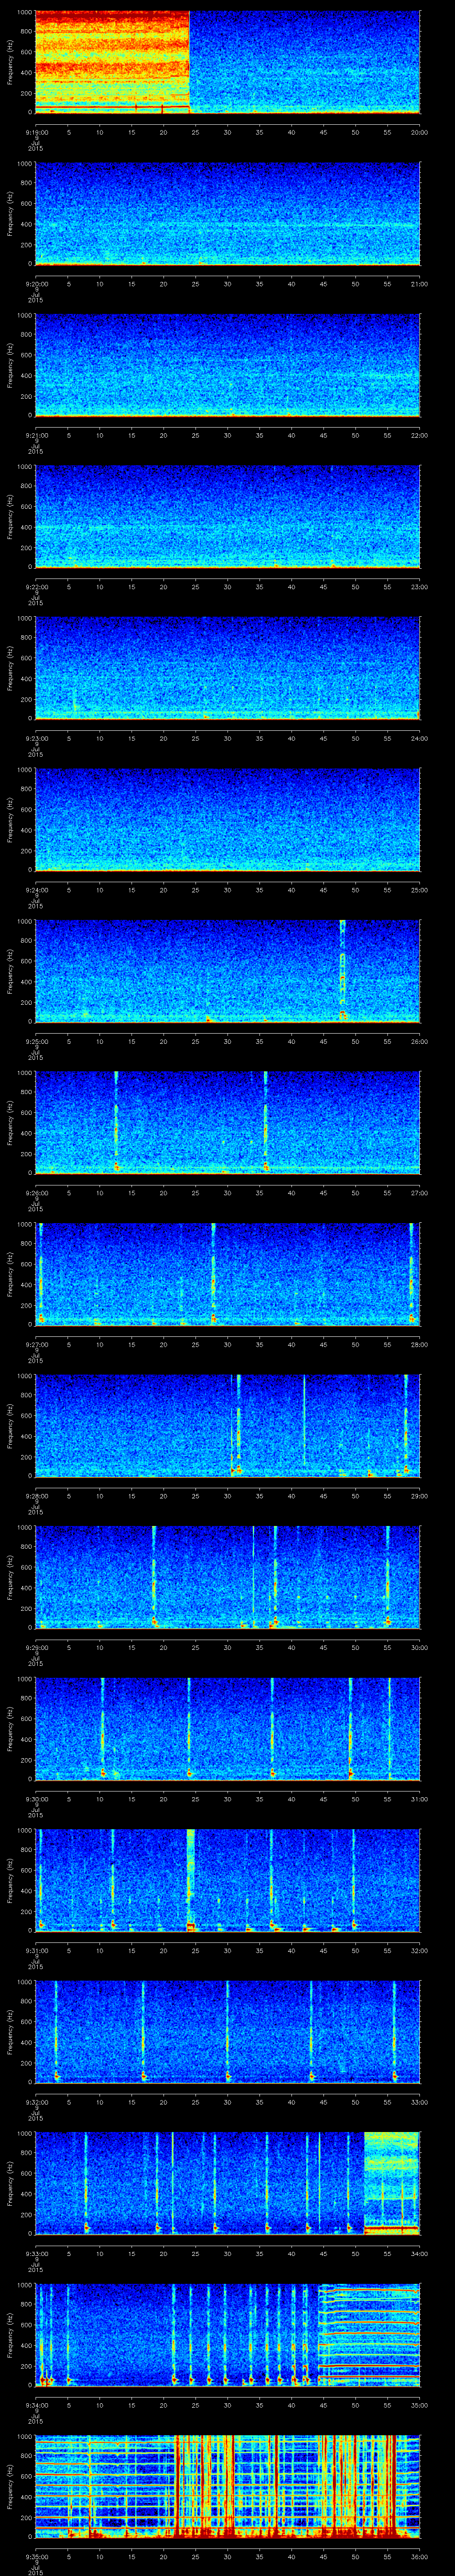Click the 22:00 end time label
This screenshot has width=455, height=2576.
(419, 435)
